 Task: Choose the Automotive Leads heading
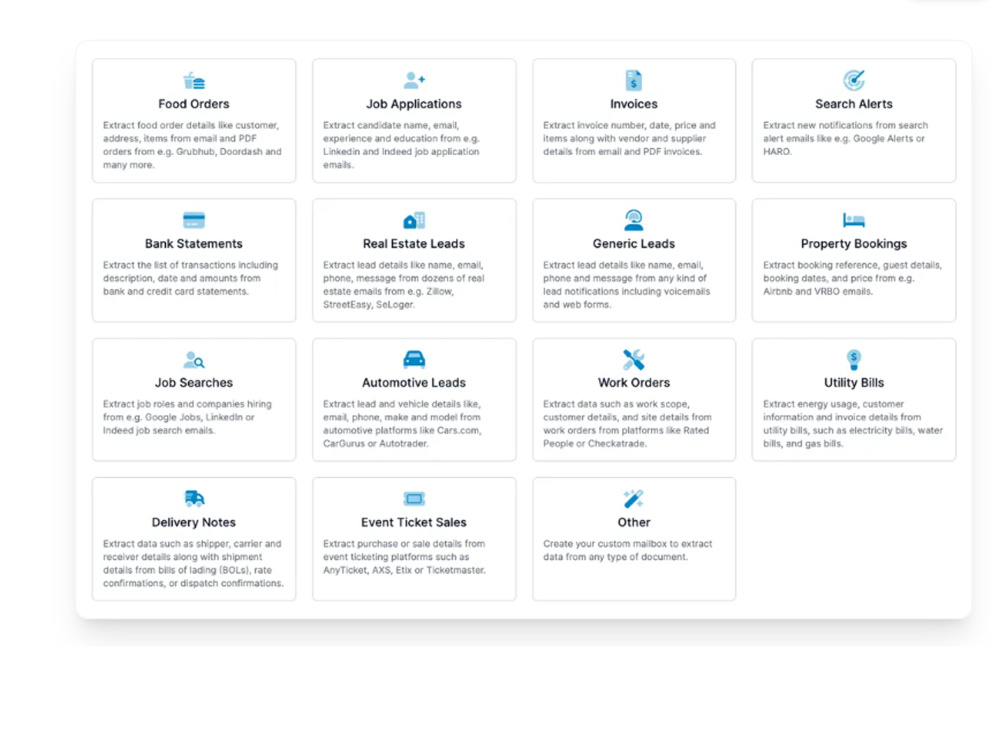point(414,383)
